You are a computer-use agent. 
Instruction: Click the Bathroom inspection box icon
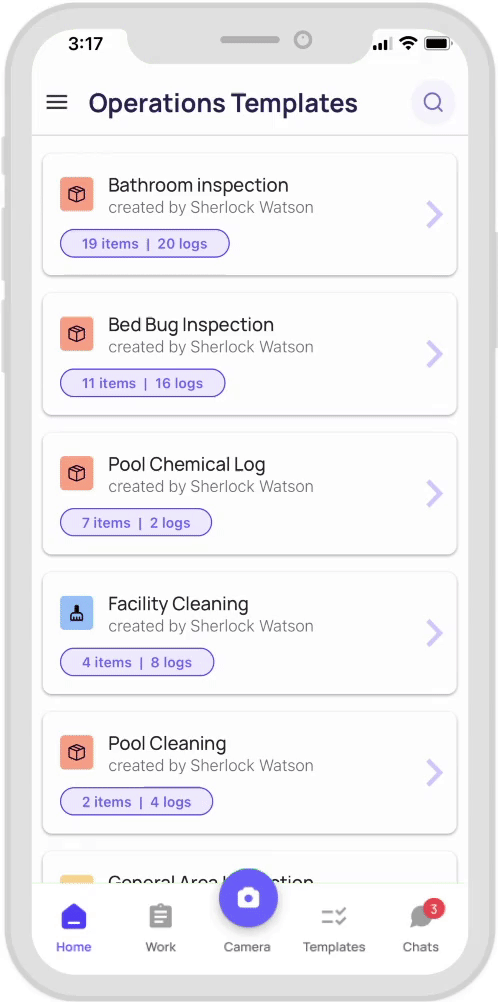pos(77,194)
